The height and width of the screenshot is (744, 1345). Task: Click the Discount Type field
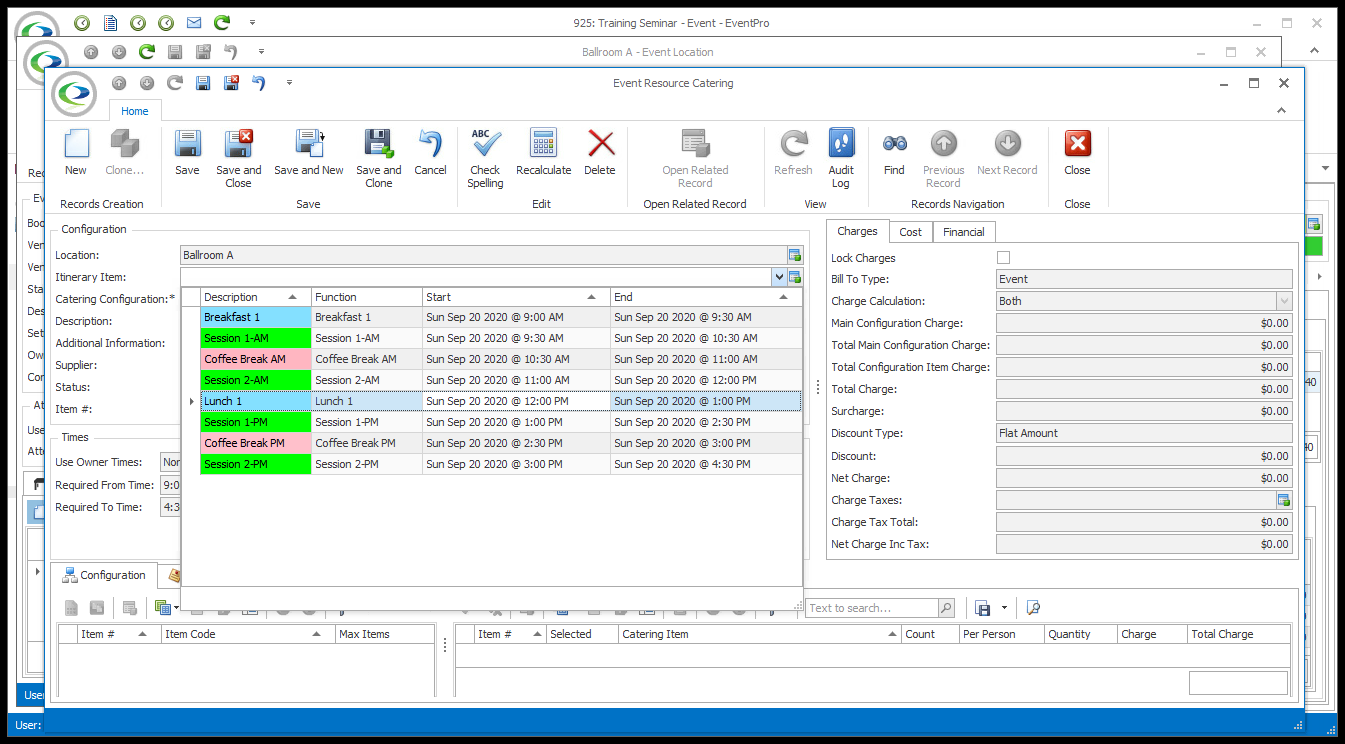(x=1144, y=433)
